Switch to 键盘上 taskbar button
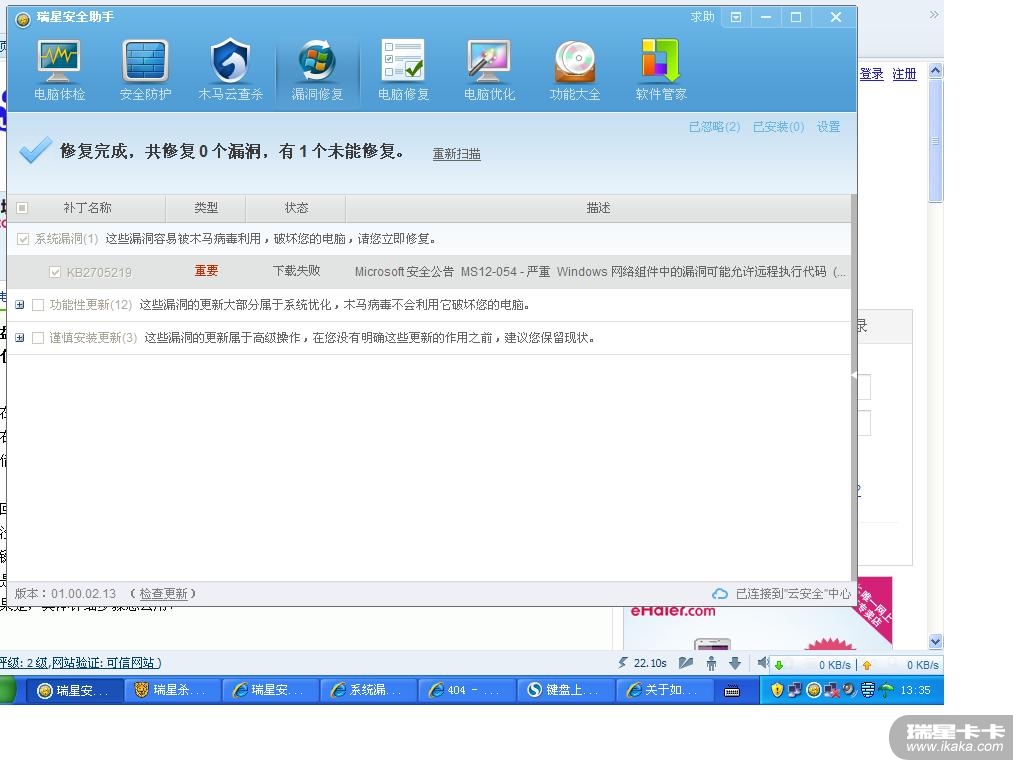 coord(564,690)
